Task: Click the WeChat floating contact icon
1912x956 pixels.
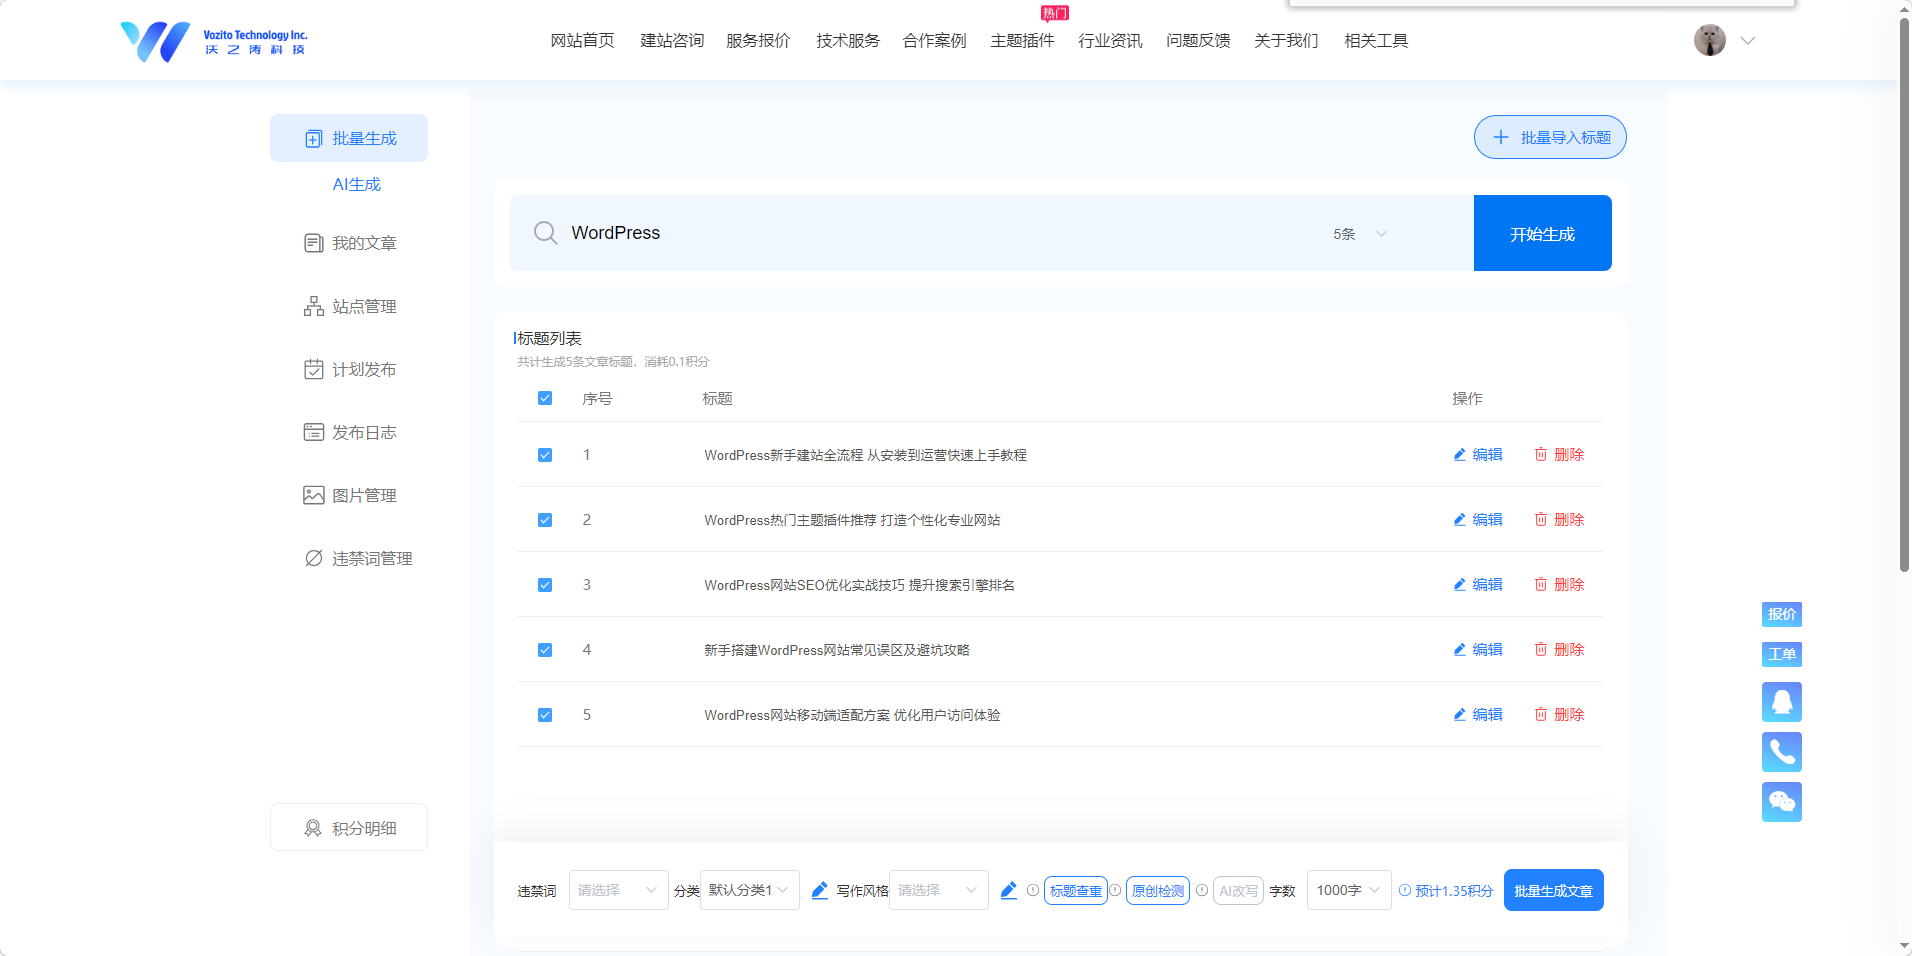Action: pyautogui.click(x=1781, y=801)
